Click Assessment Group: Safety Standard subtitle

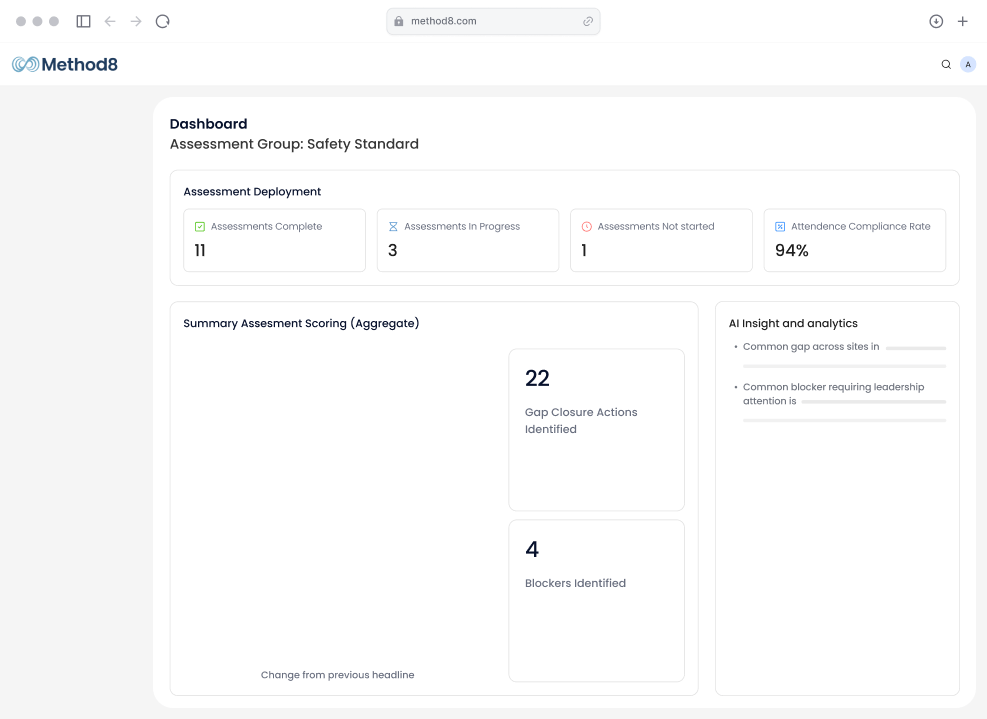point(294,144)
